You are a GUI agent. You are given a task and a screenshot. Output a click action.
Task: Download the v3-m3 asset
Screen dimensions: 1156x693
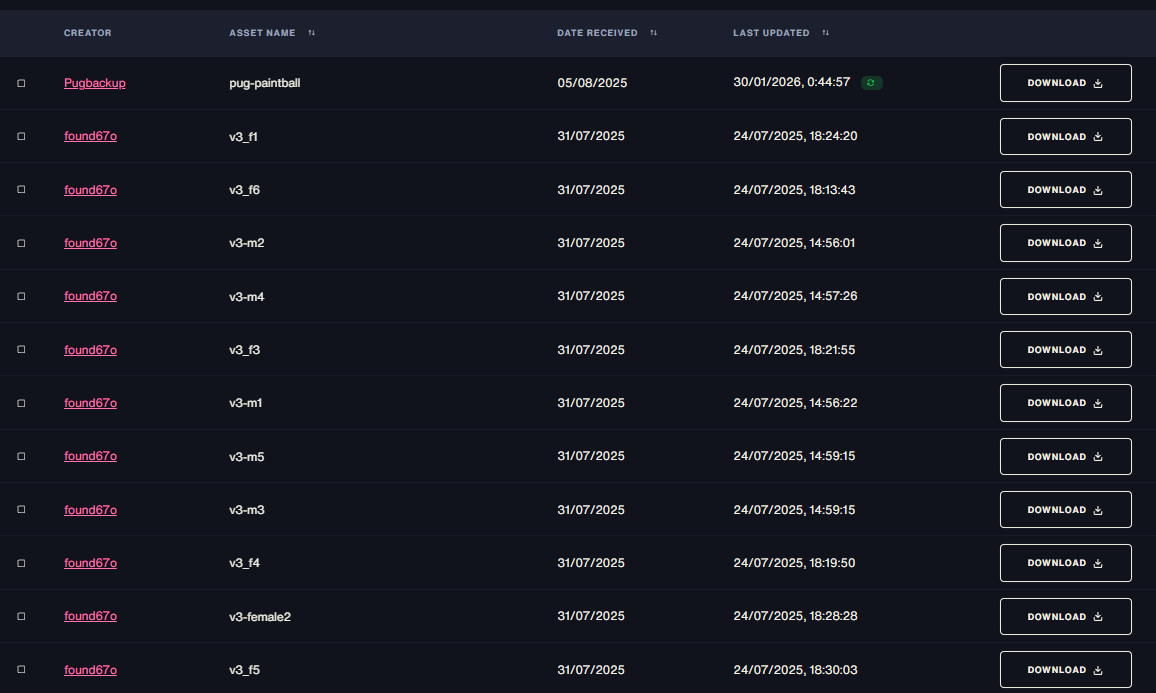[x=1065, y=509]
